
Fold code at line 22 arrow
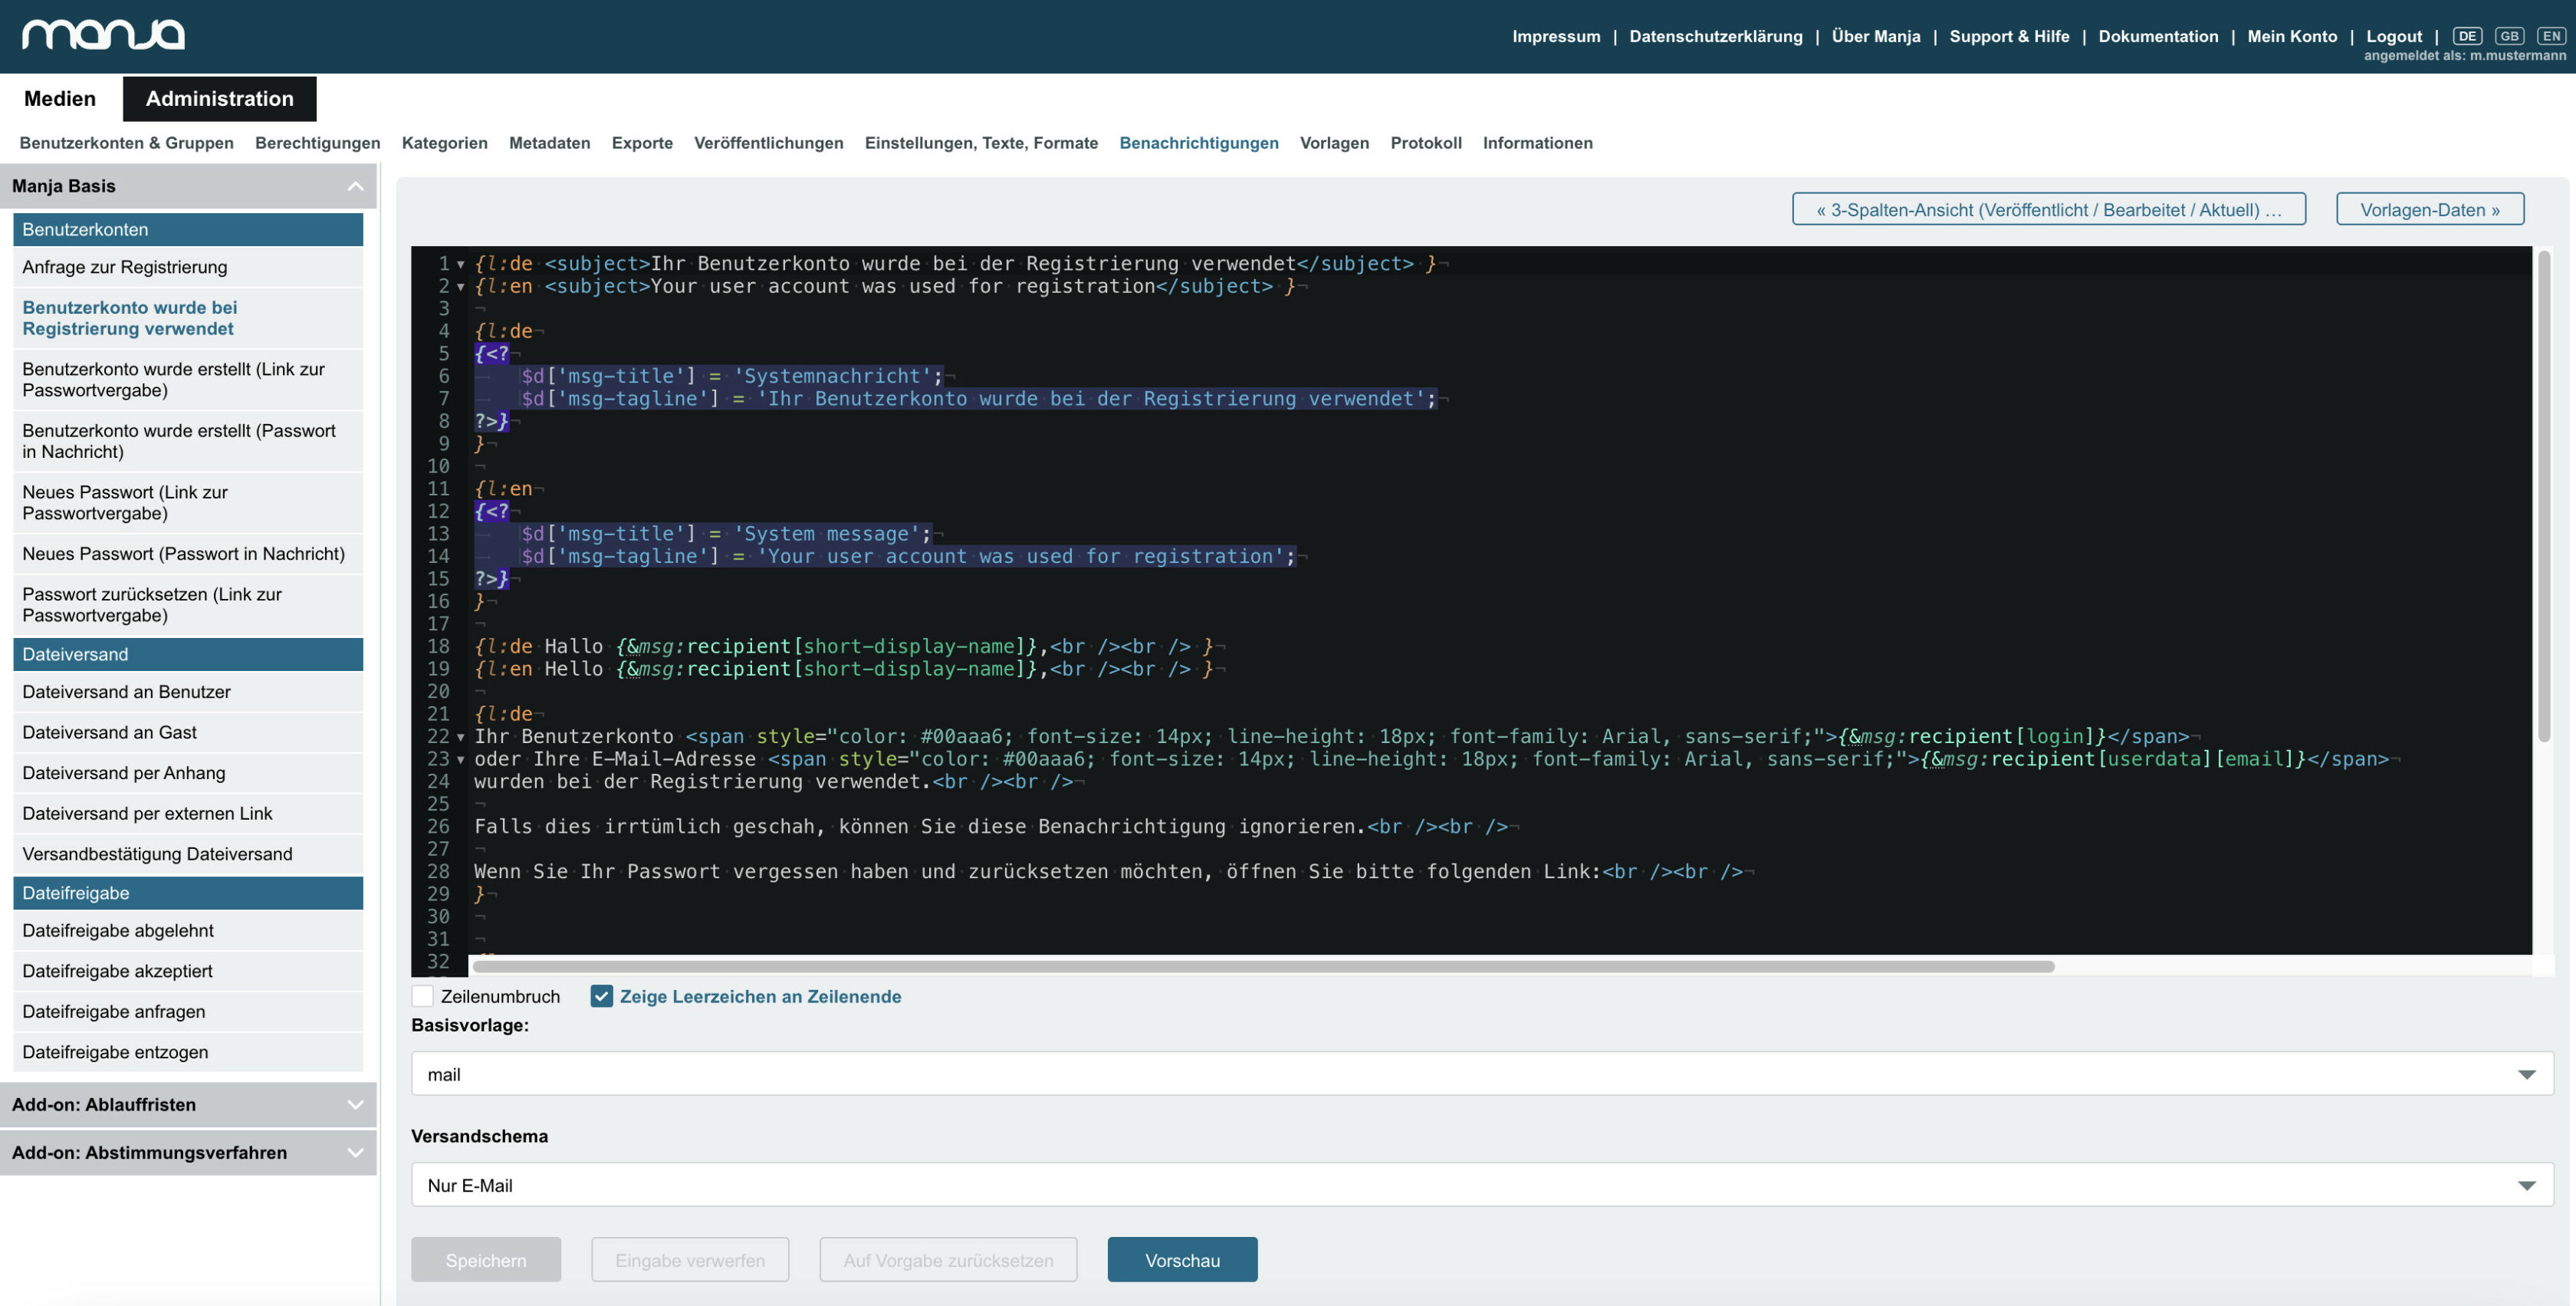click(x=461, y=737)
